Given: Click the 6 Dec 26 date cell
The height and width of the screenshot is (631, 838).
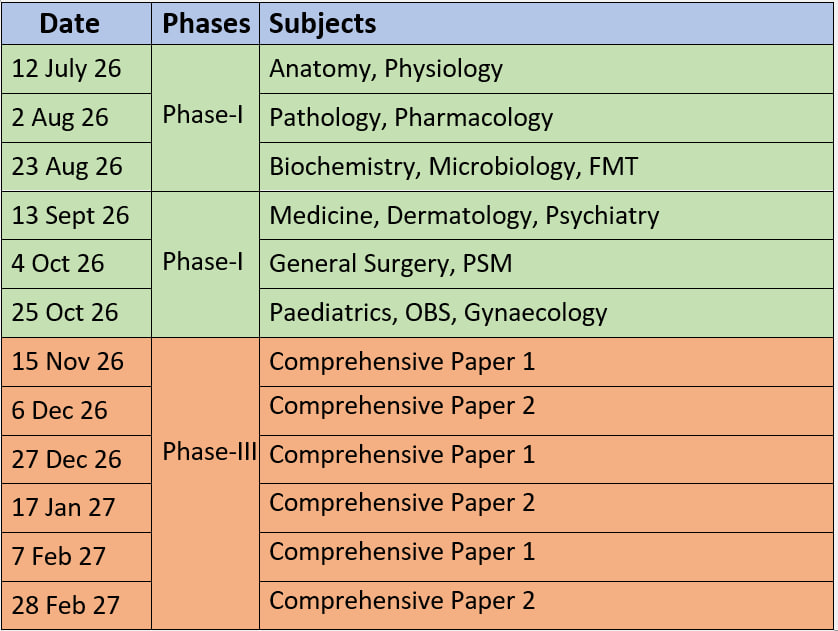Looking at the screenshot, I should click(76, 411).
